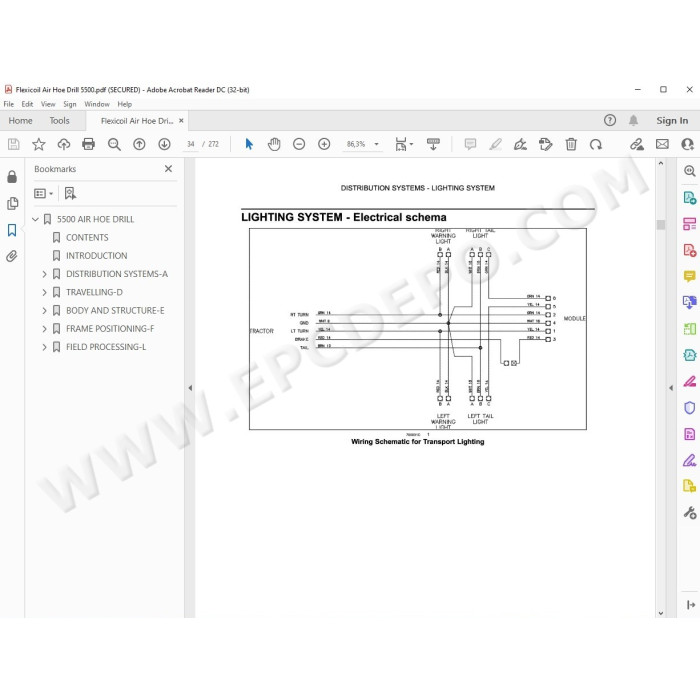Screen dimensions: 700x700
Task: Open the Sign menu
Action: click(x=70, y=104)
